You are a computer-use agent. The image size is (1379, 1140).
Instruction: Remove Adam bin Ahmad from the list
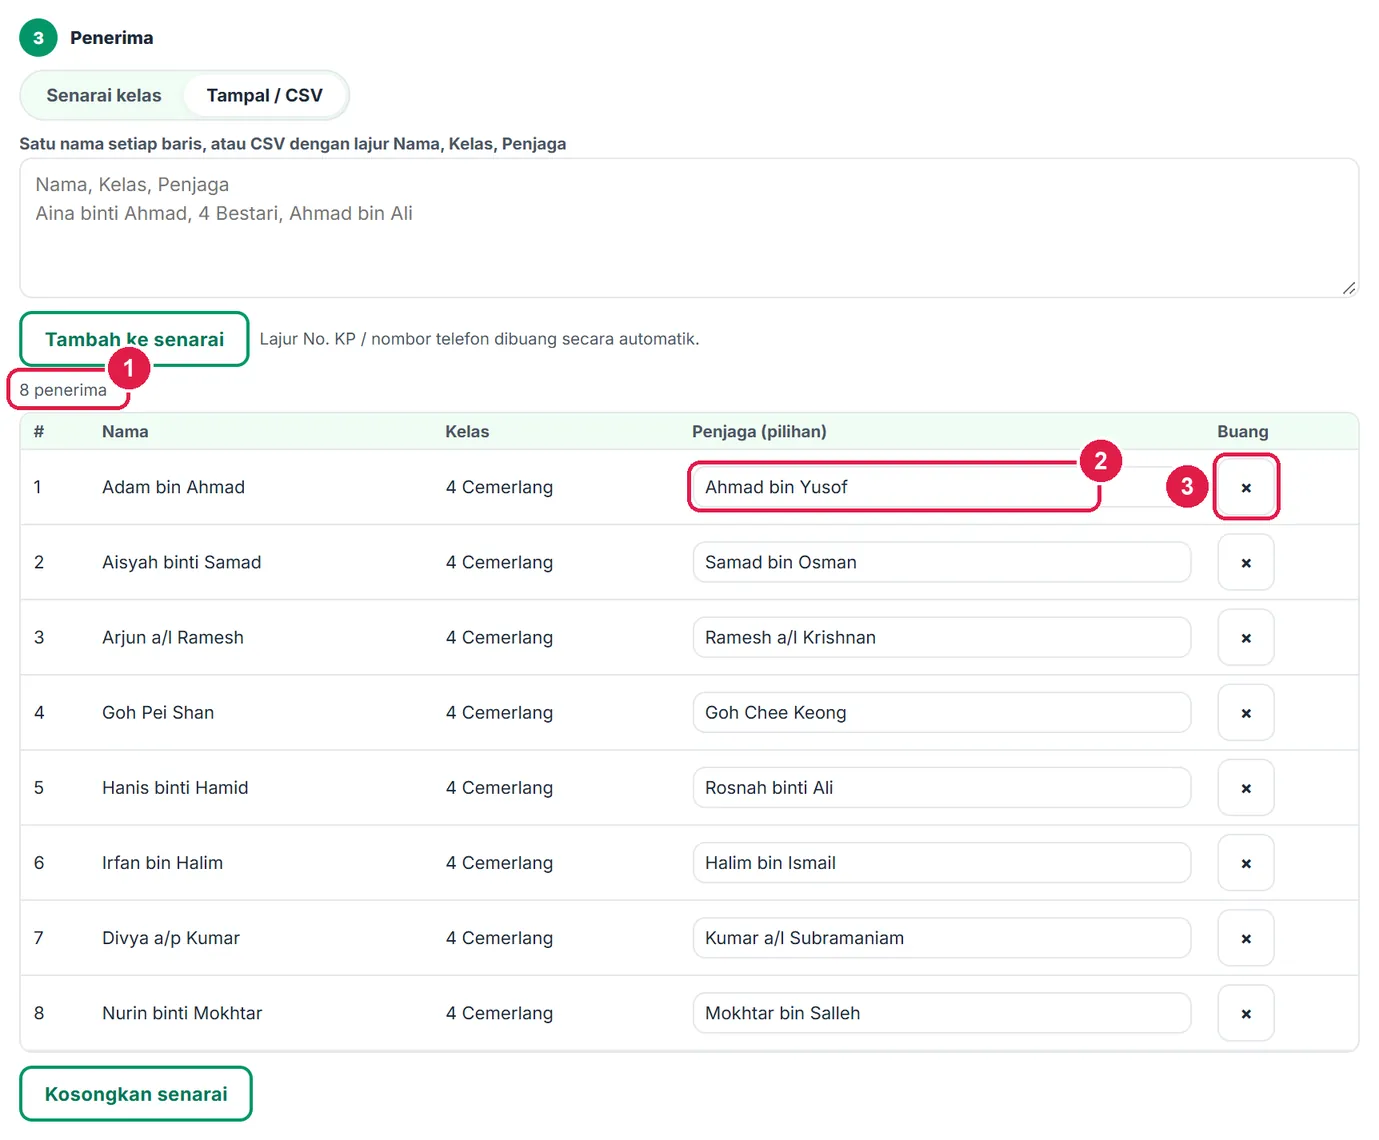1245,487
